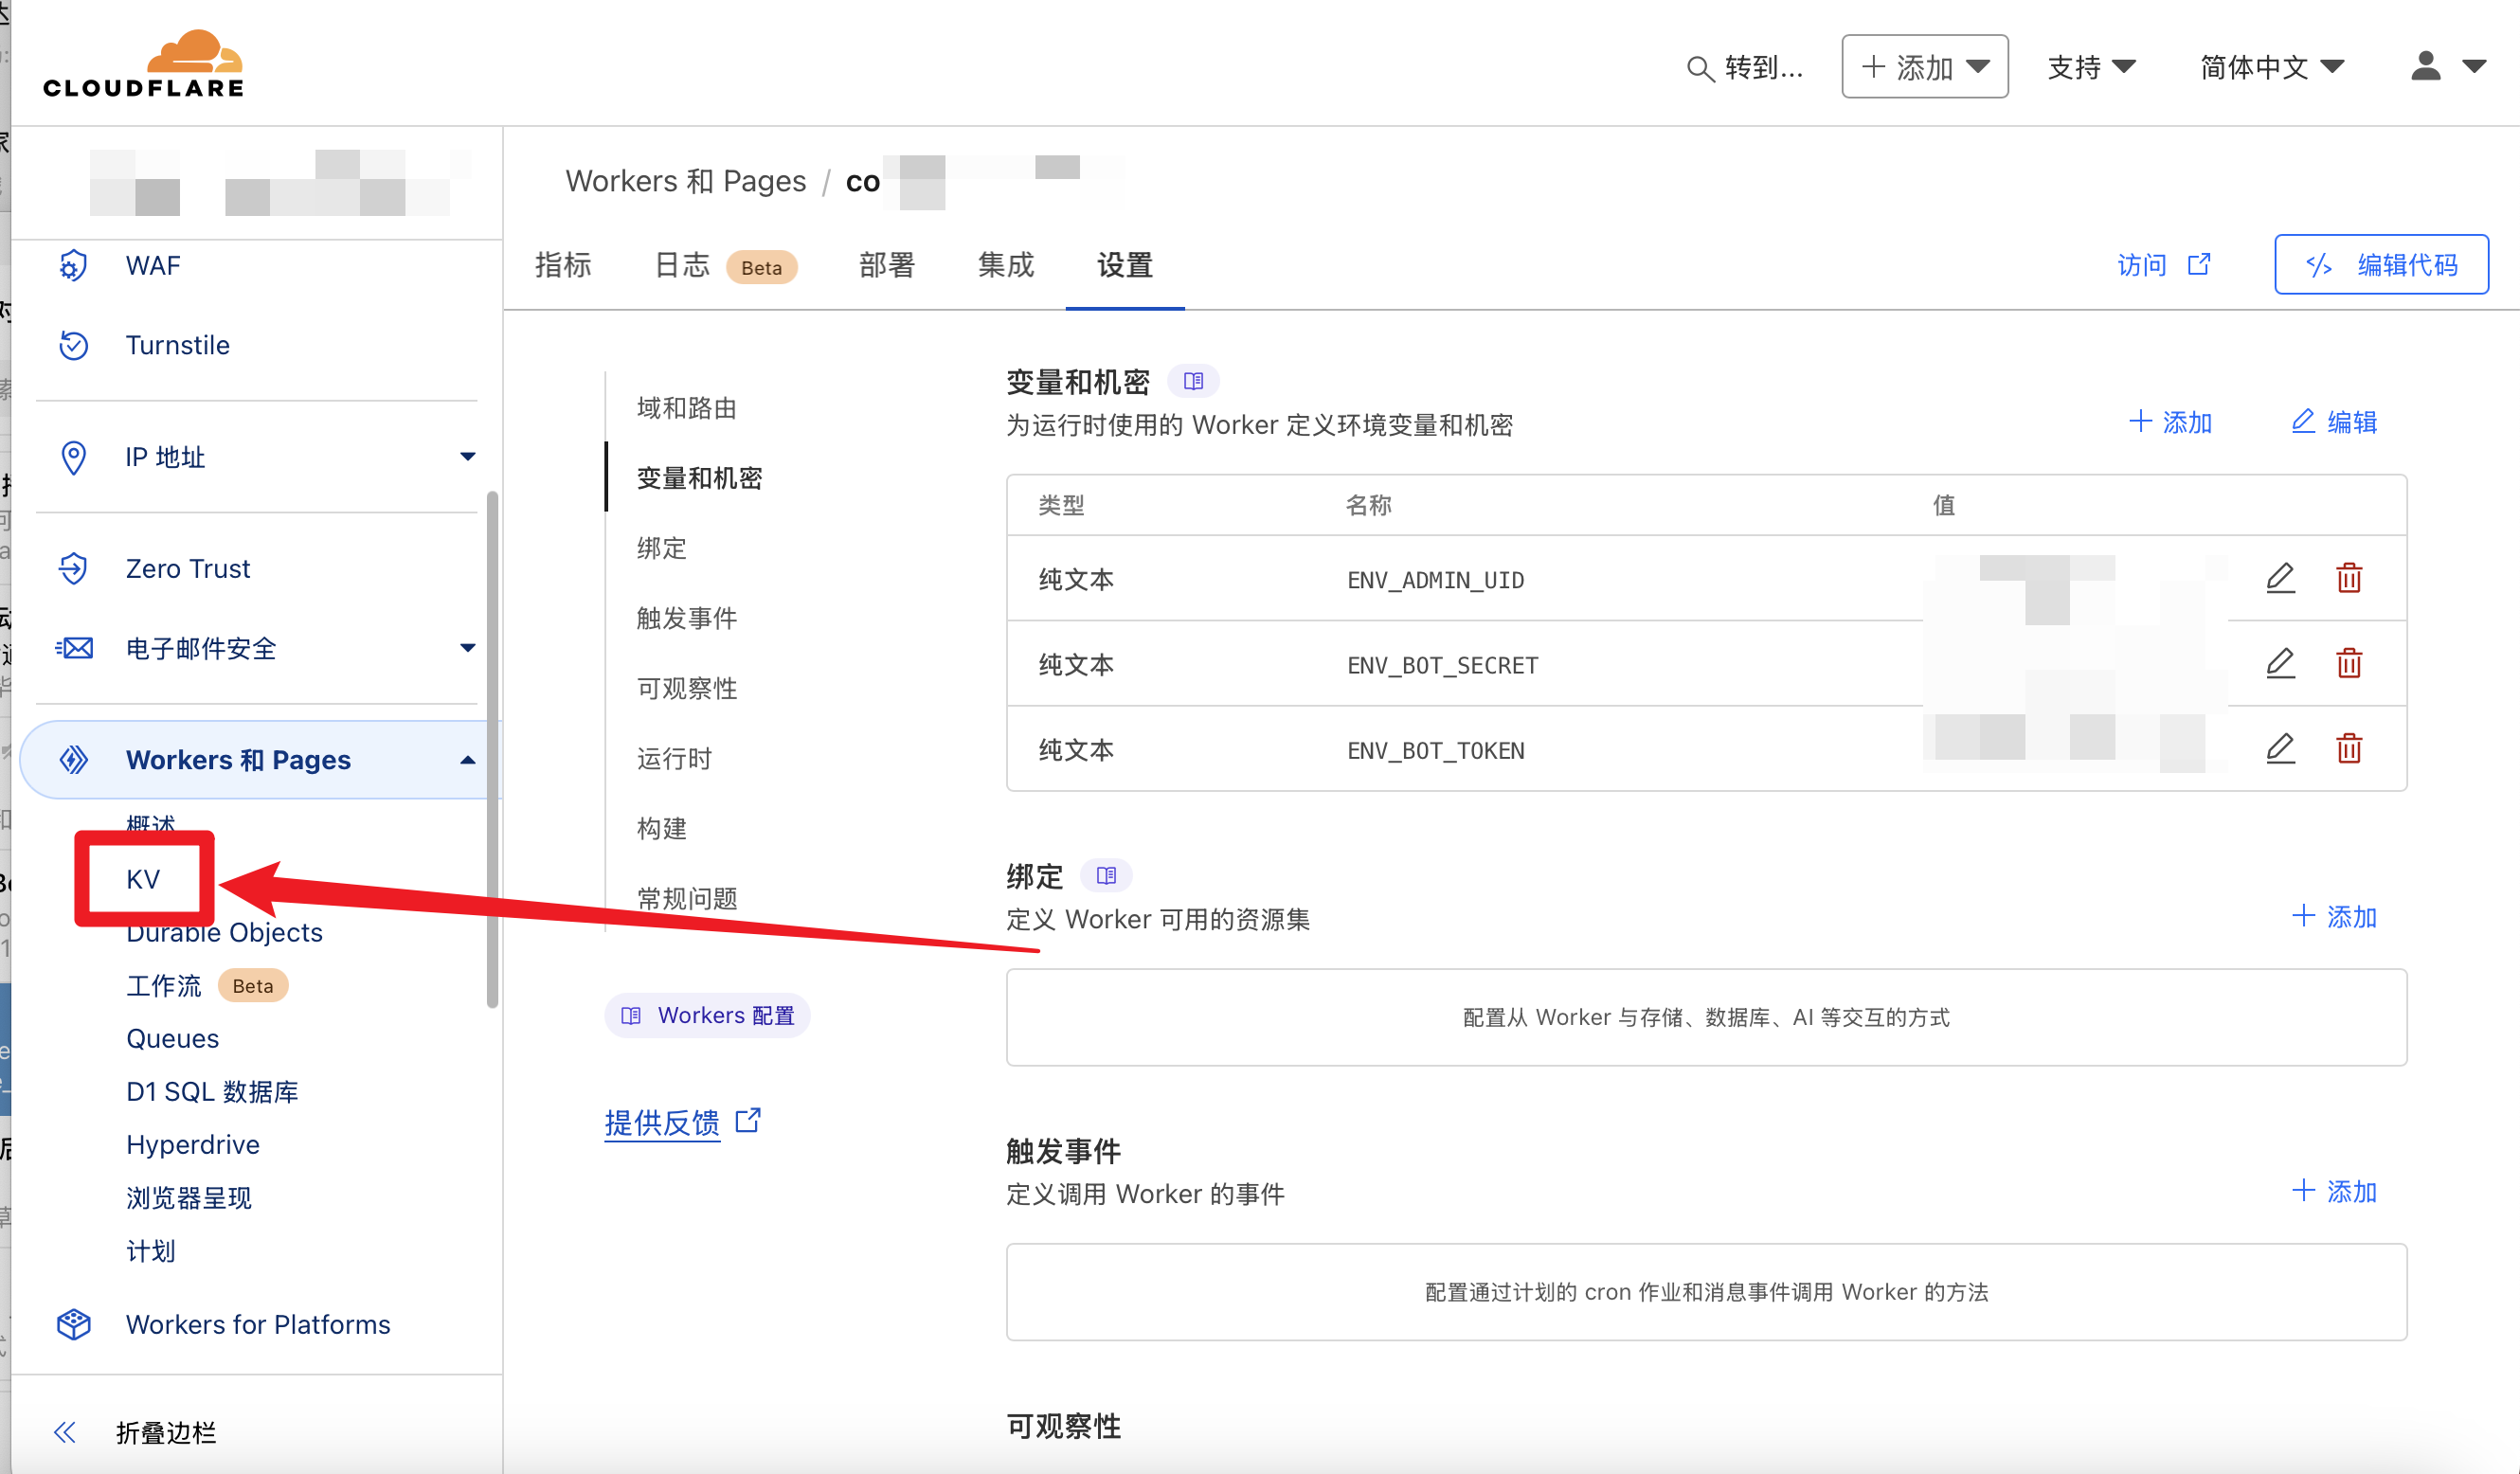Click the WAF shield icon
Image resolution: width=2520 pixels, height=1474 pixels.
73,266
